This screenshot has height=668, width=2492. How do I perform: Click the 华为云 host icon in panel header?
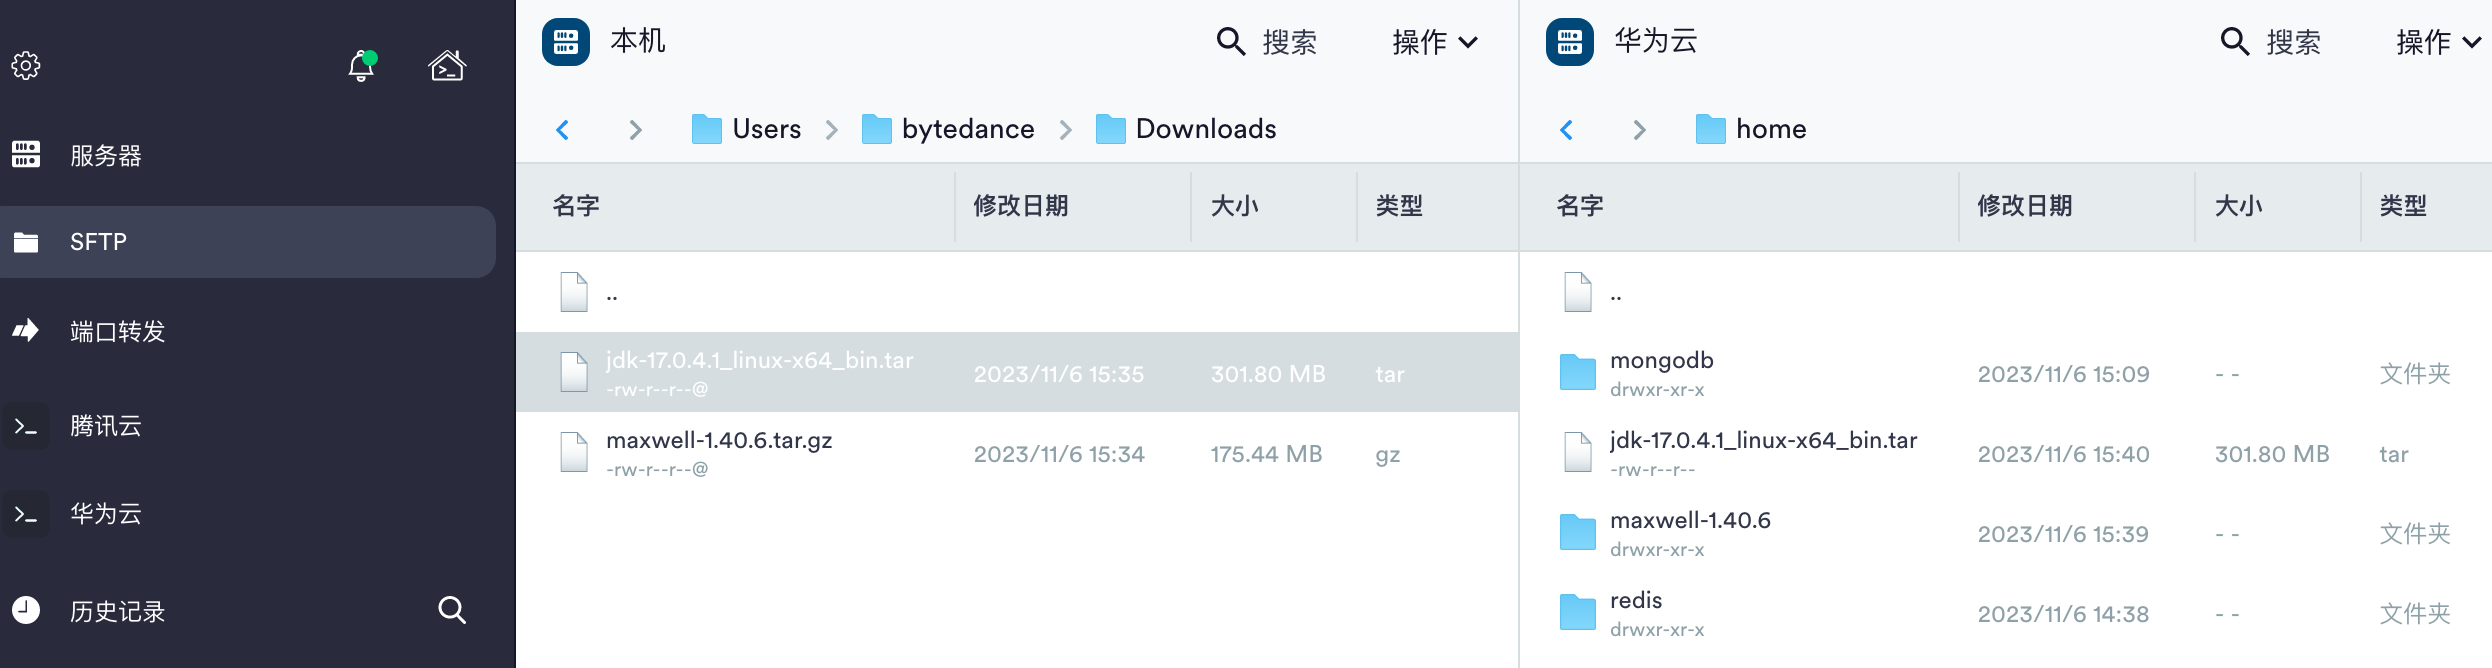click(1570, 42)
